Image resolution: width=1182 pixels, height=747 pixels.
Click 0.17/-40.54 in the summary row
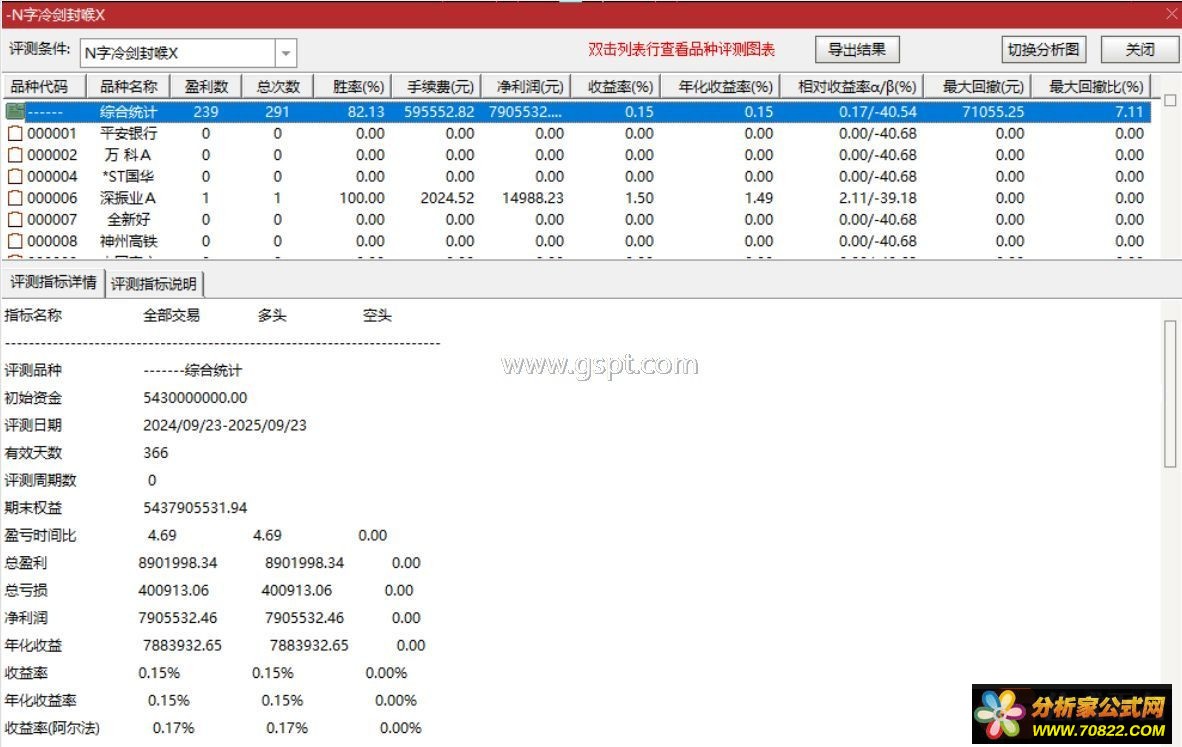[877, 112]
